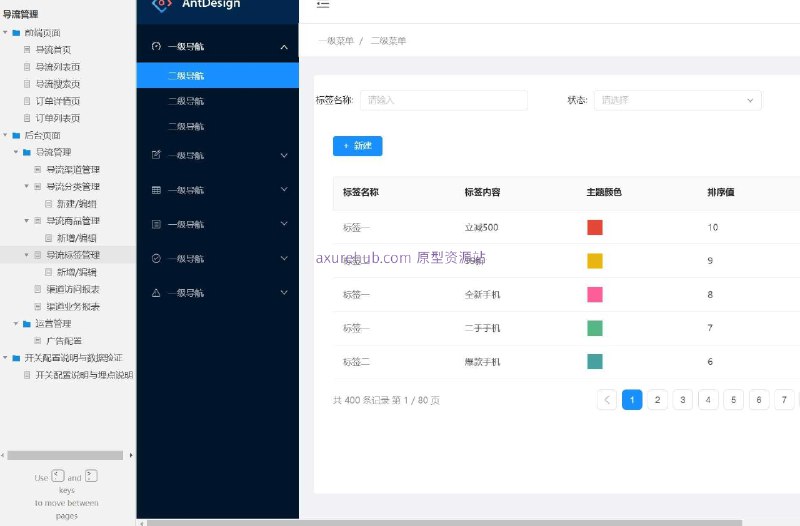800x526 pixels.
Task: Click the 全新手机 table cell
Action: 482,294
